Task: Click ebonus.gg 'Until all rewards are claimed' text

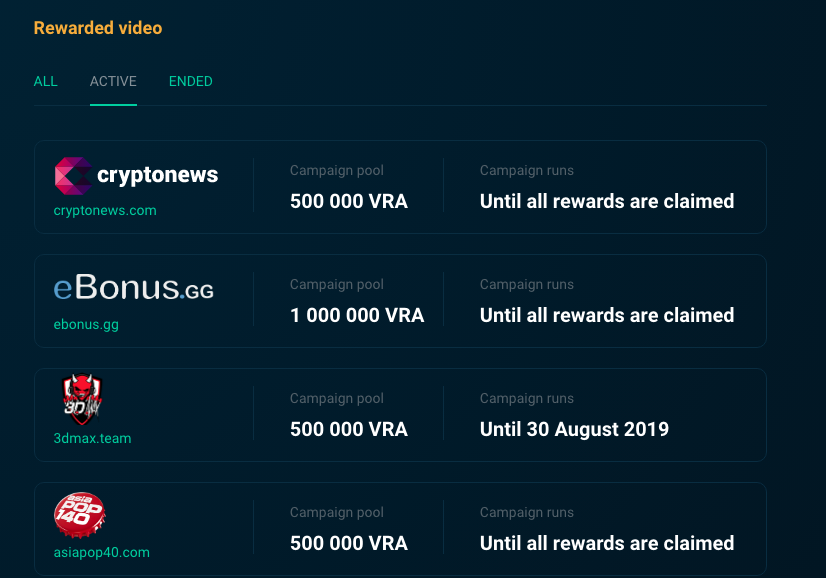Action: point(607,315)
